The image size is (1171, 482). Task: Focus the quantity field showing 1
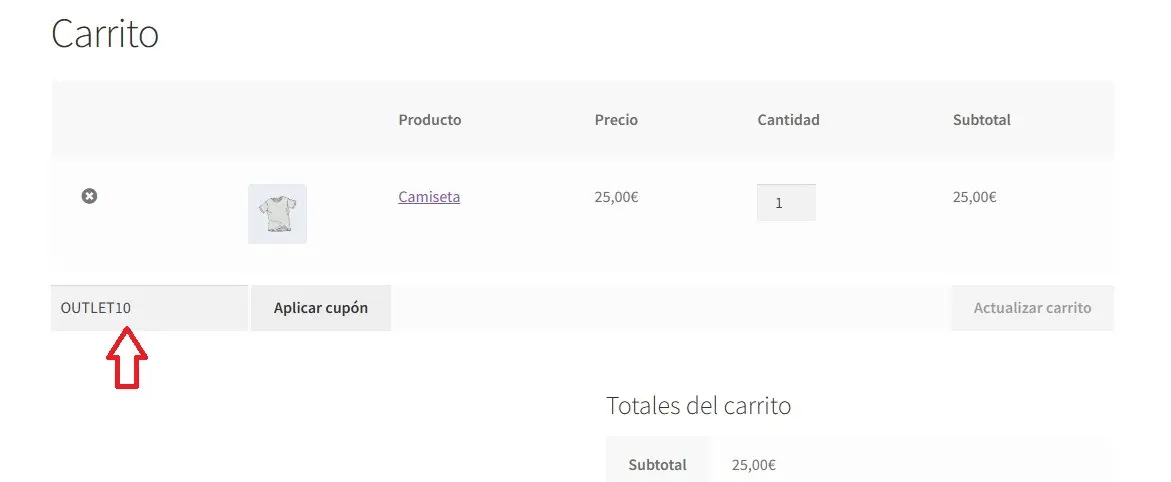click(786, 203)
